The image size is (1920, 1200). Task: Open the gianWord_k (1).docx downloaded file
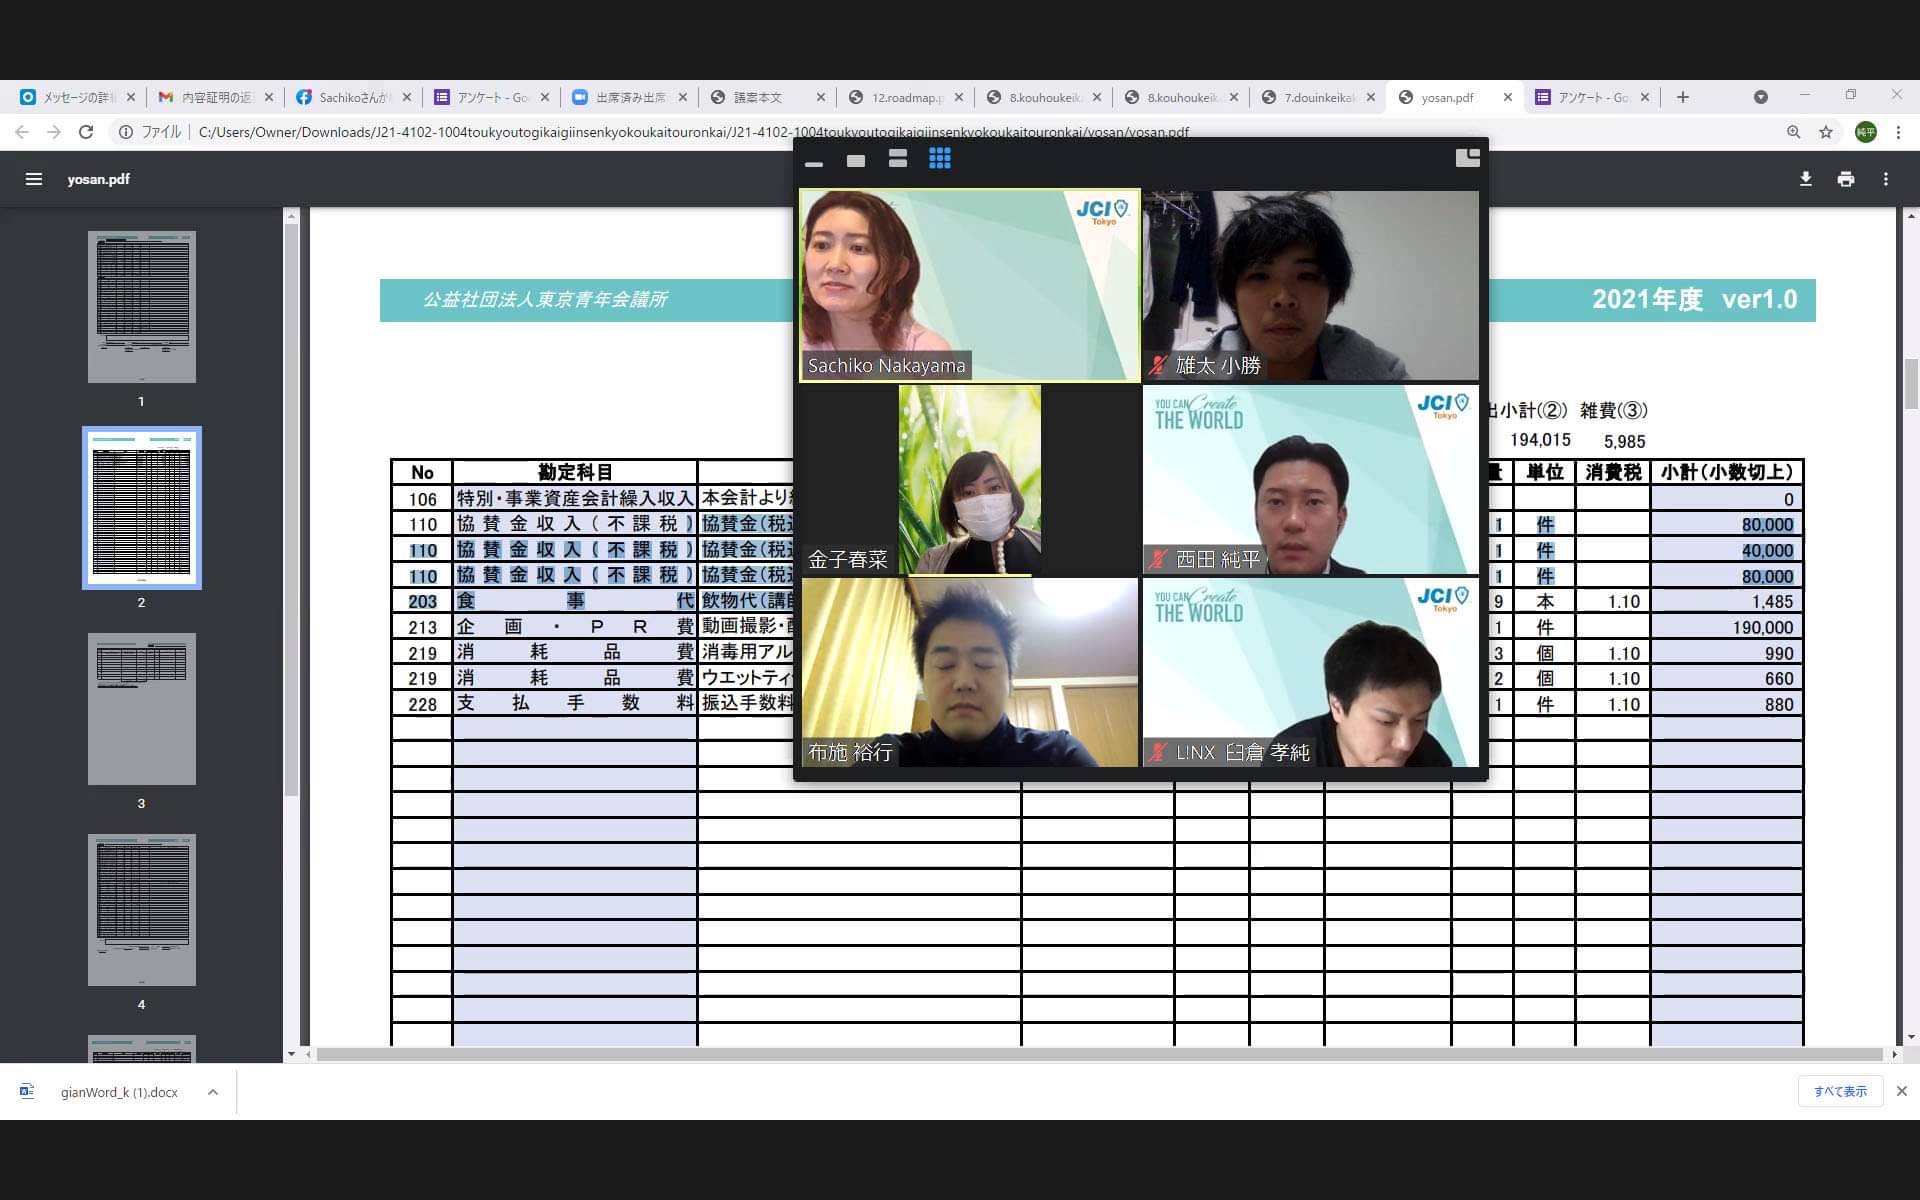click(118, 1092)
